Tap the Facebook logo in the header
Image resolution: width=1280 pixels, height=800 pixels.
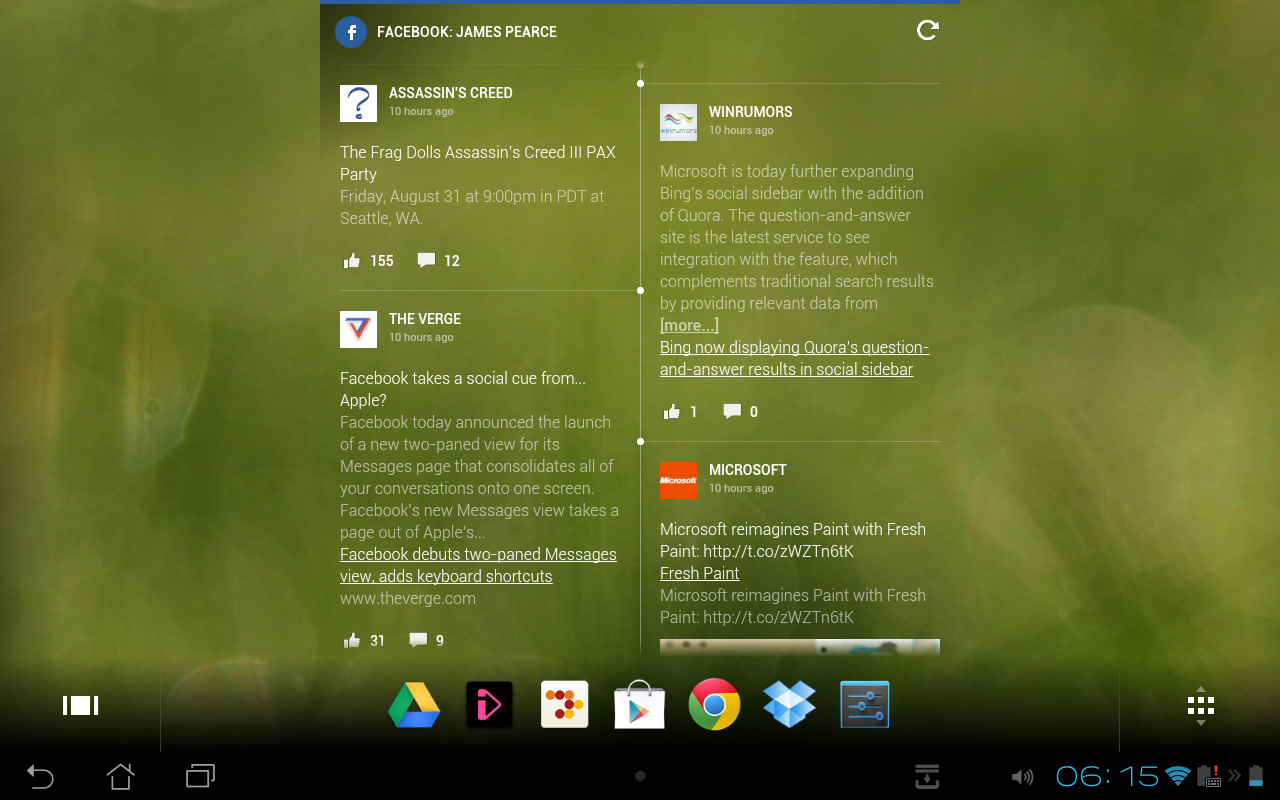pos(351,32)
